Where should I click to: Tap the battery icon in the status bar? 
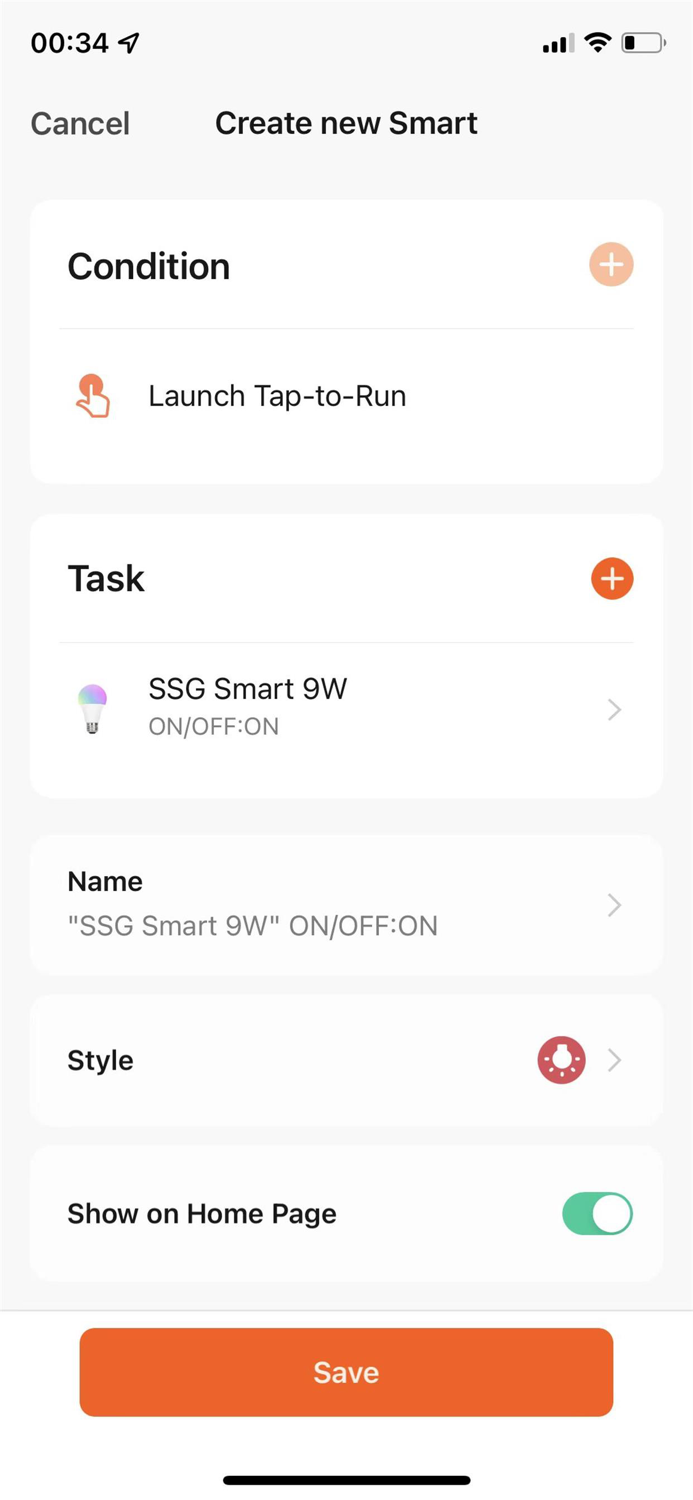pyautogui.click(x=644, y=42)
